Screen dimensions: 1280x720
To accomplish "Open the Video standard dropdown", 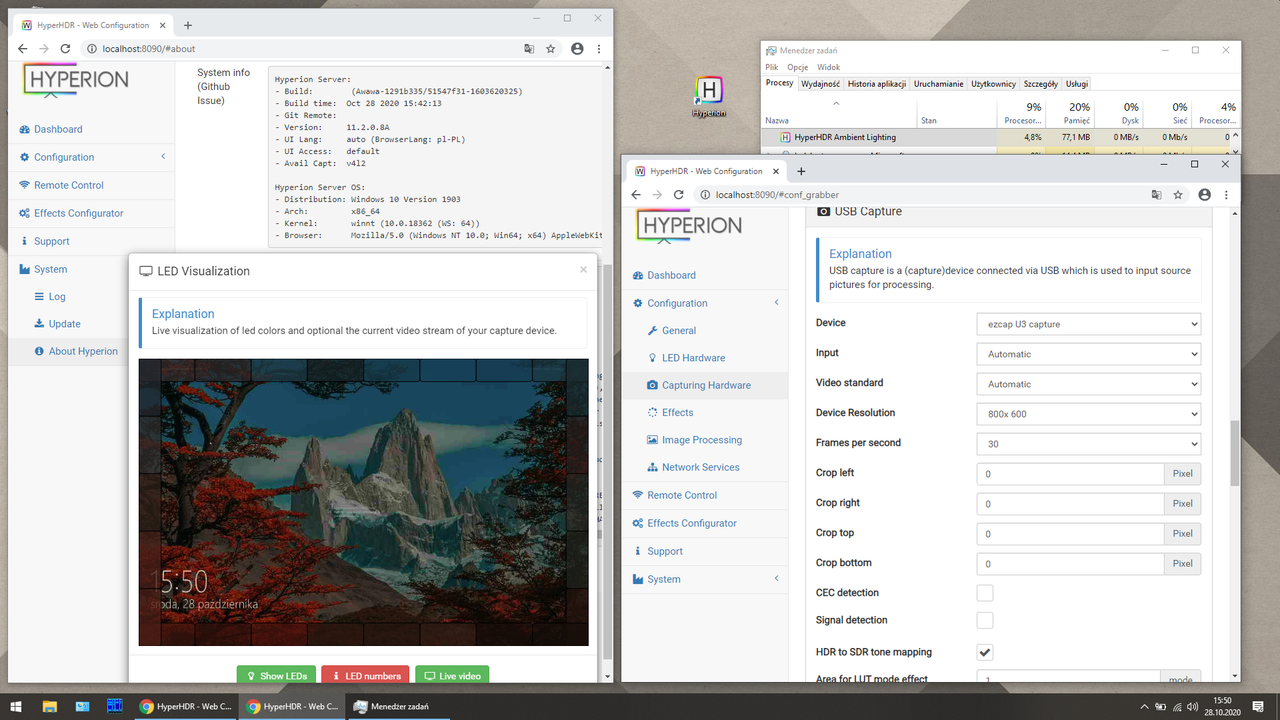I will [1088, 384].
